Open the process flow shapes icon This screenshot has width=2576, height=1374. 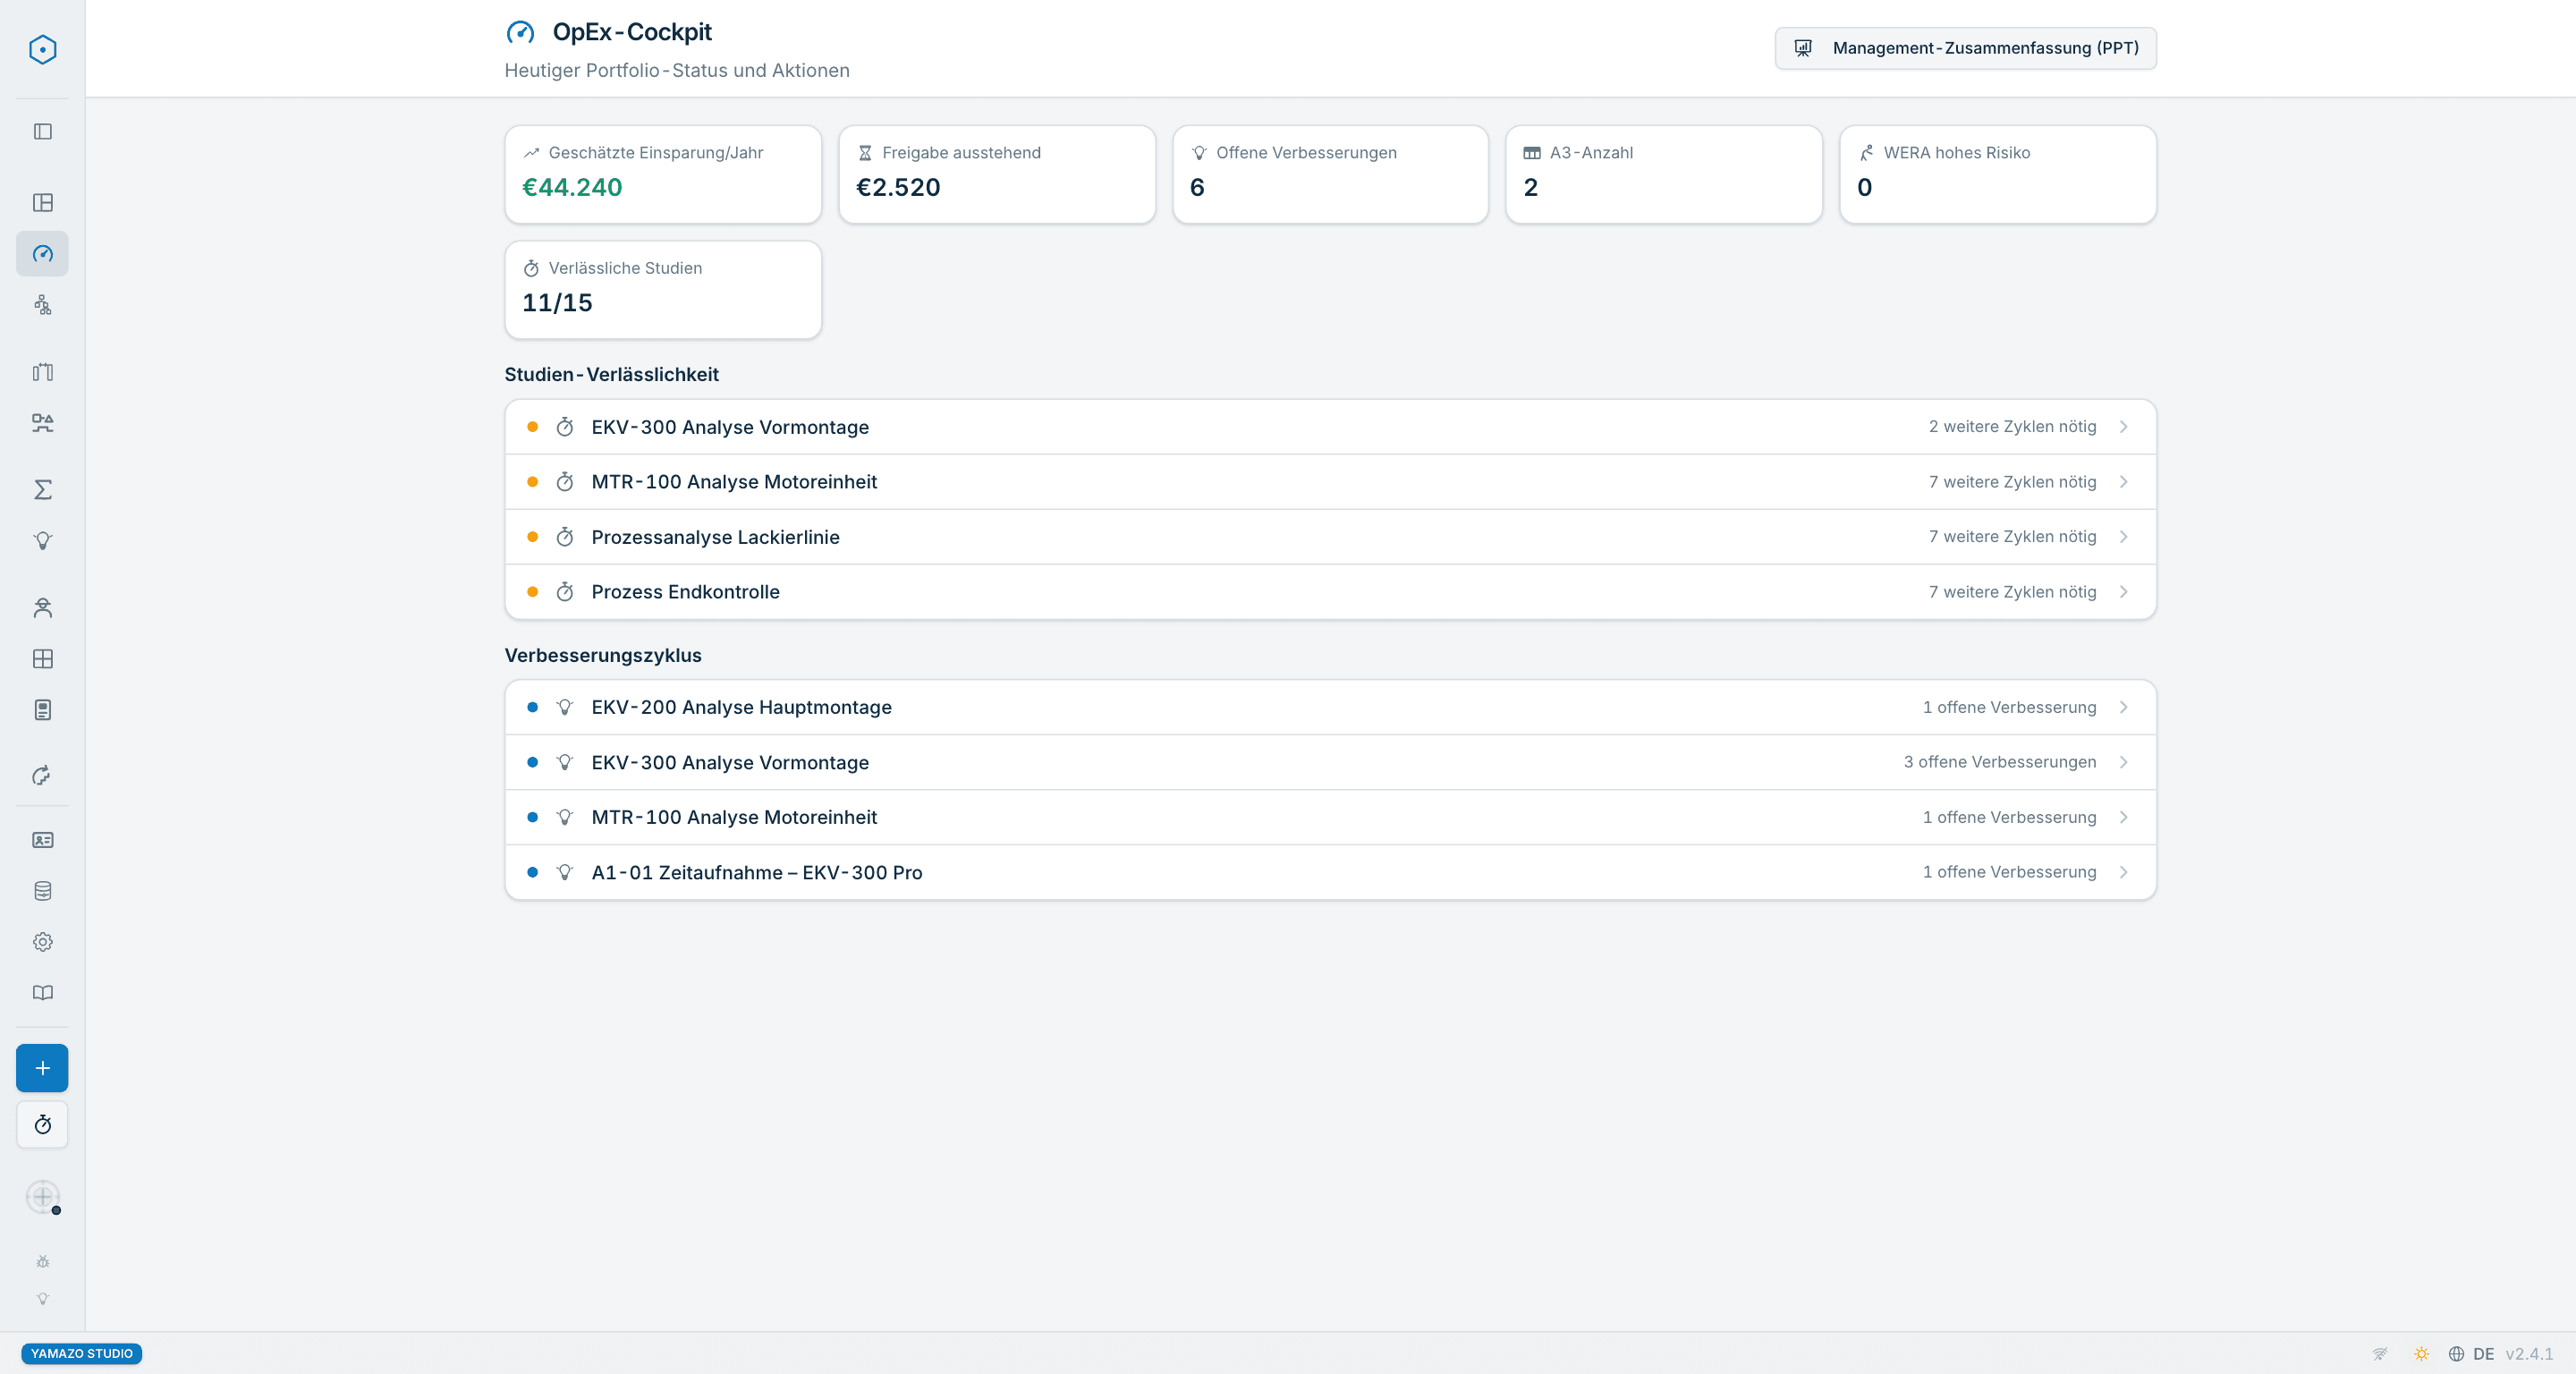click(x=42, y=423)
